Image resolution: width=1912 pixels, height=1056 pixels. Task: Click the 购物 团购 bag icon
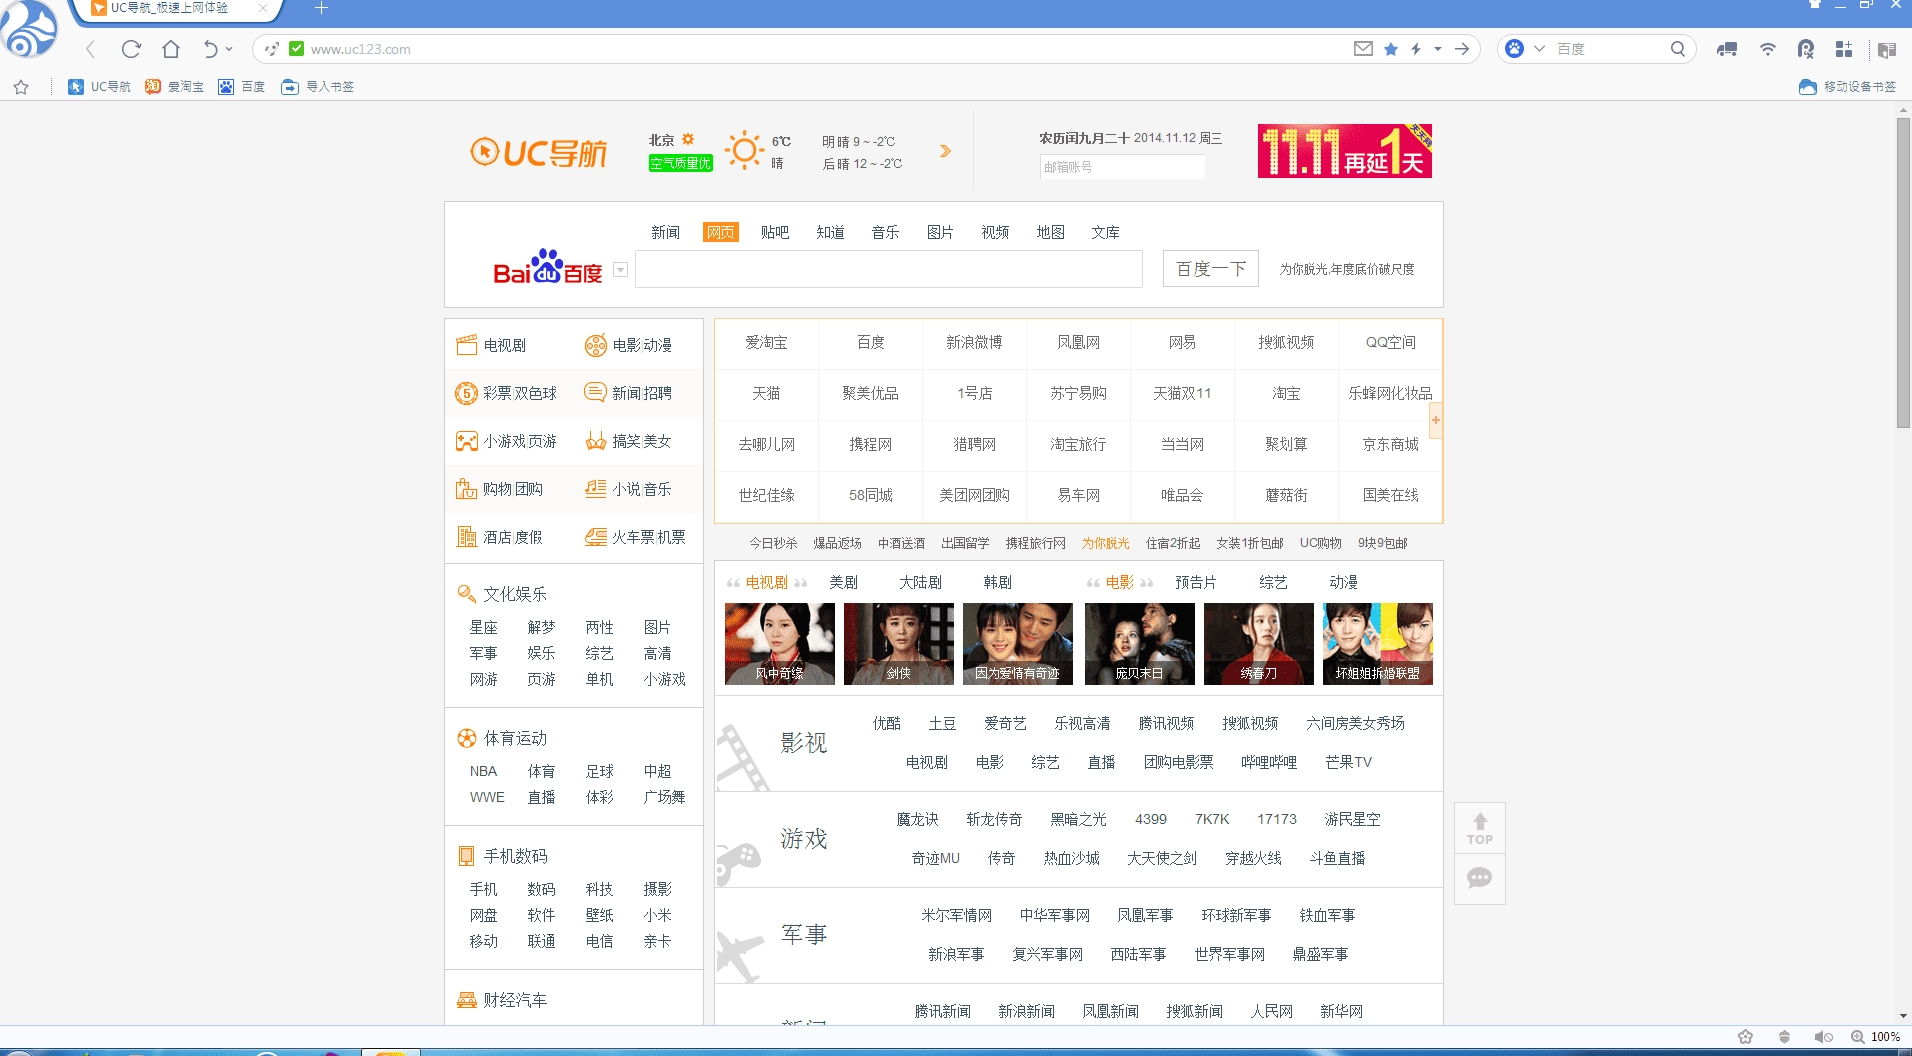466,489
